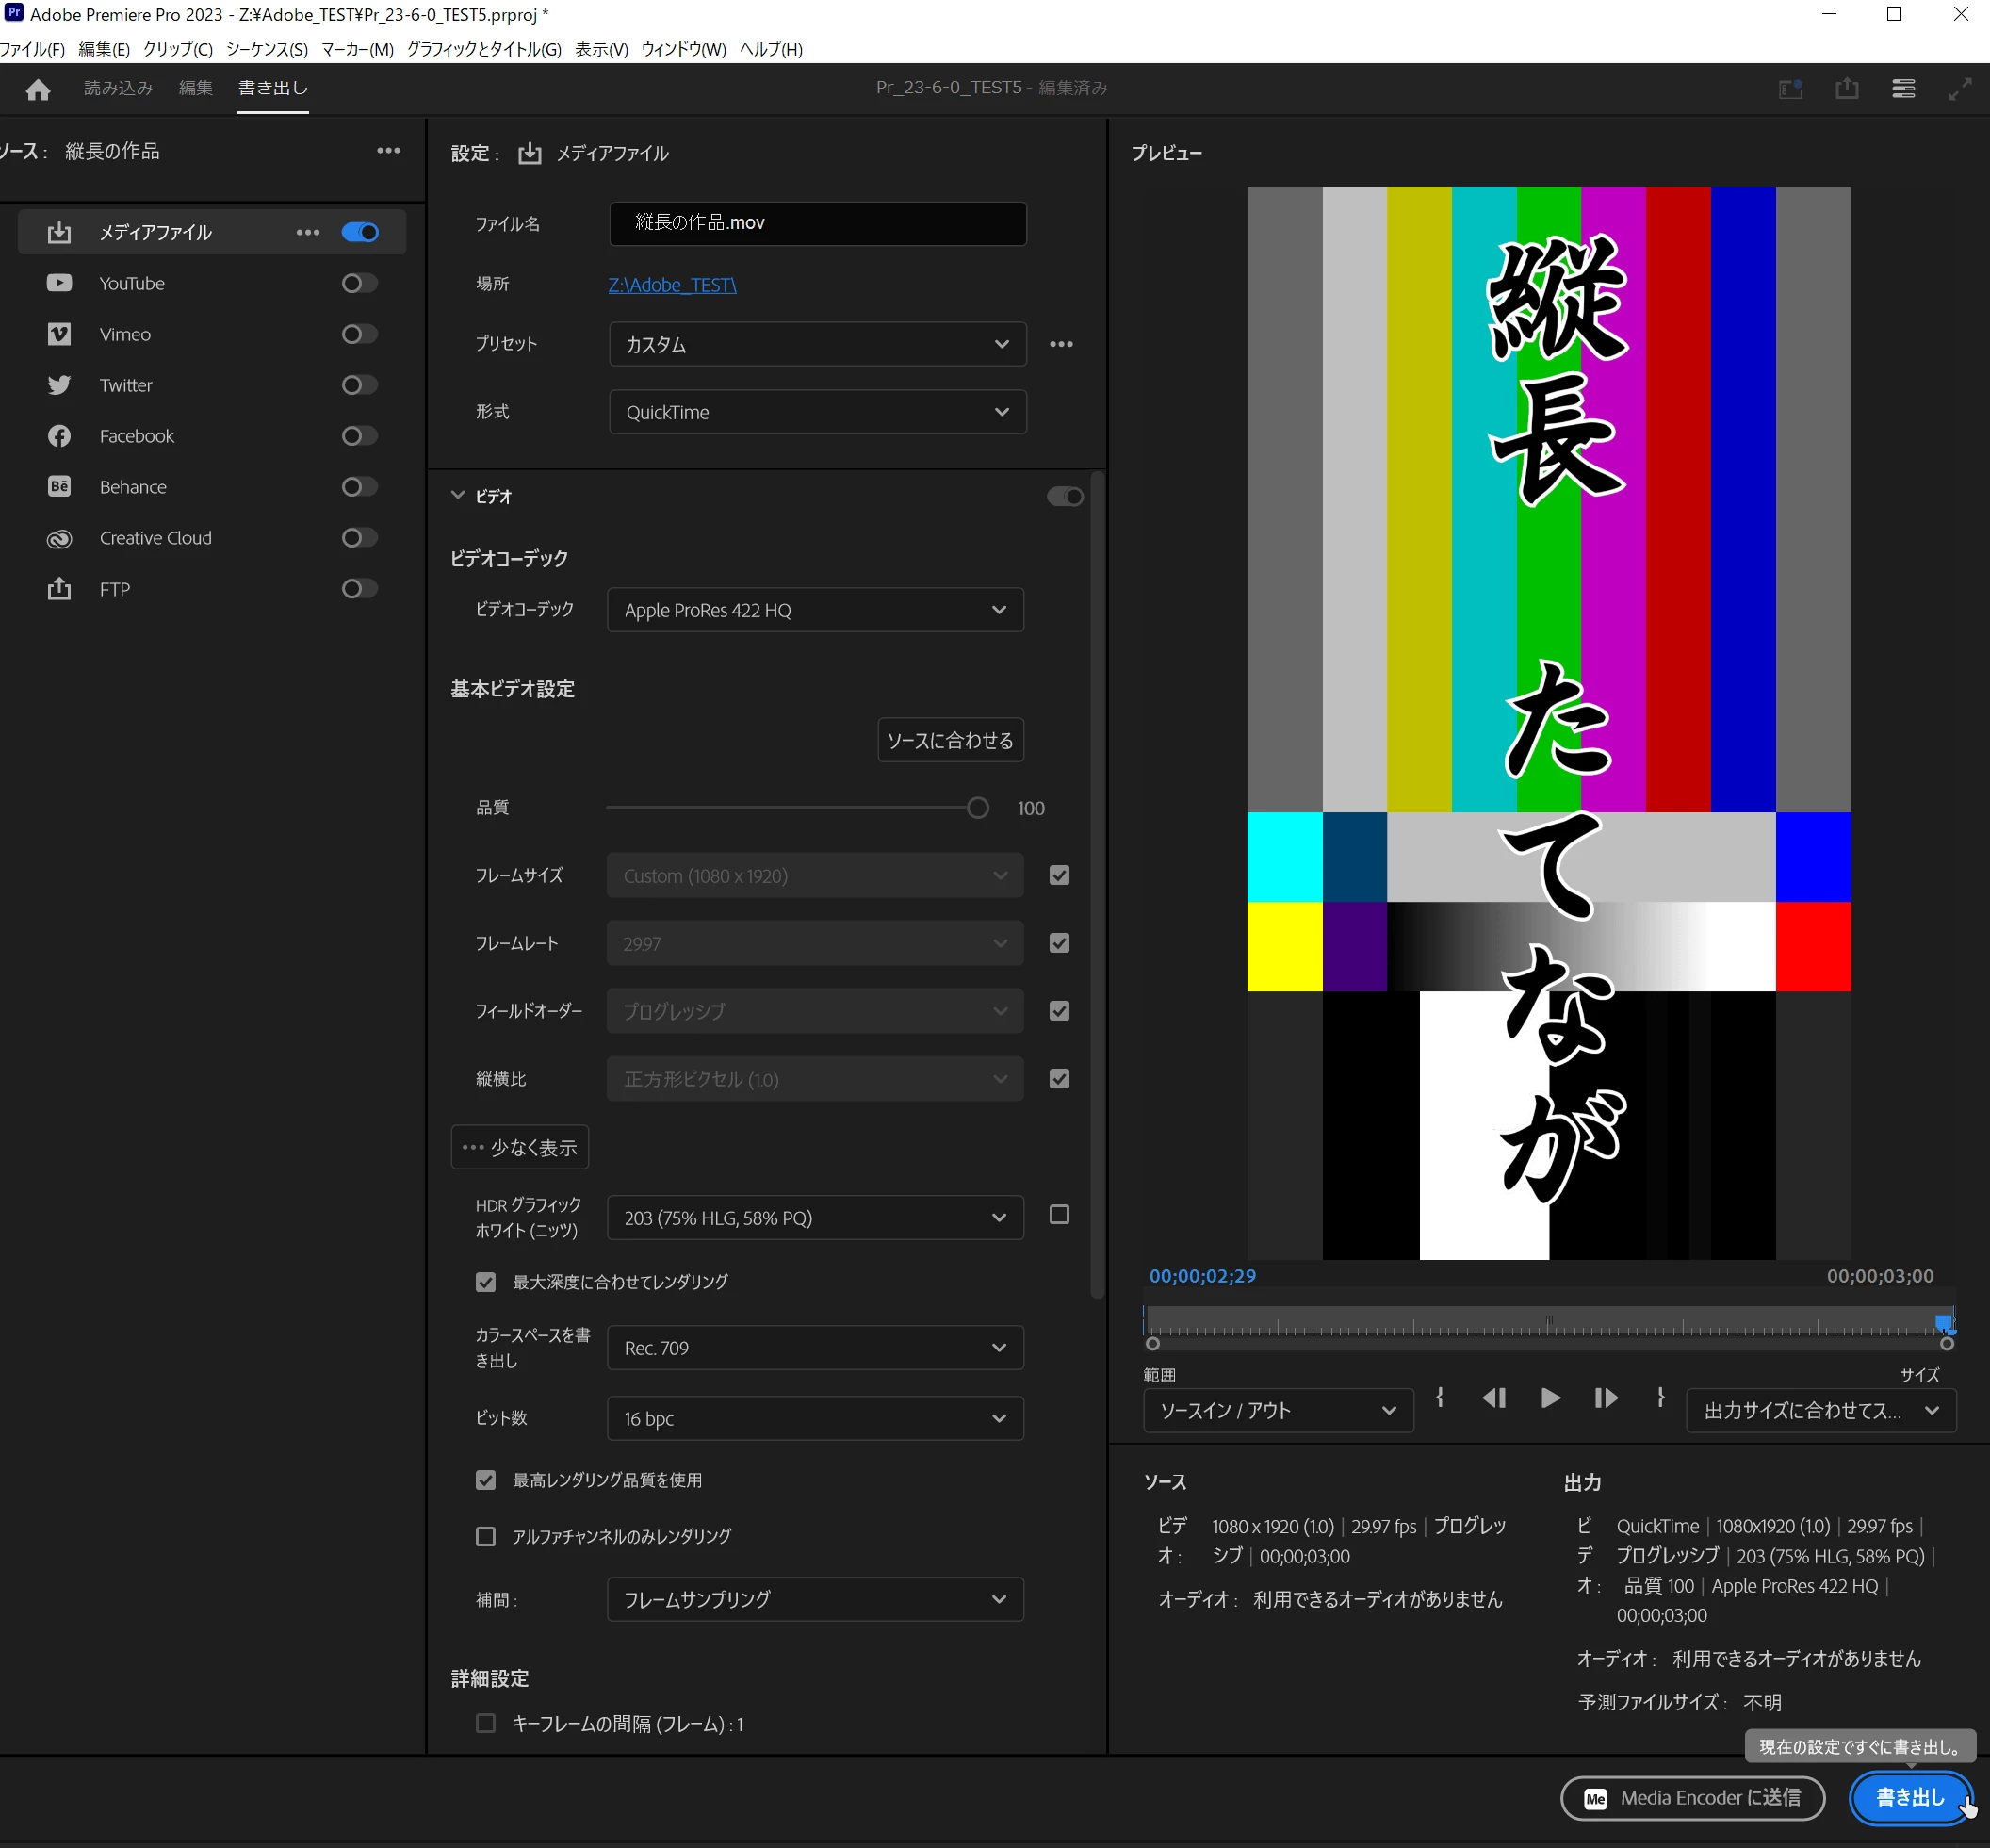Click the ソースに合わせる button
The width and height of the screenshot is (1990, 1848).
950,740
